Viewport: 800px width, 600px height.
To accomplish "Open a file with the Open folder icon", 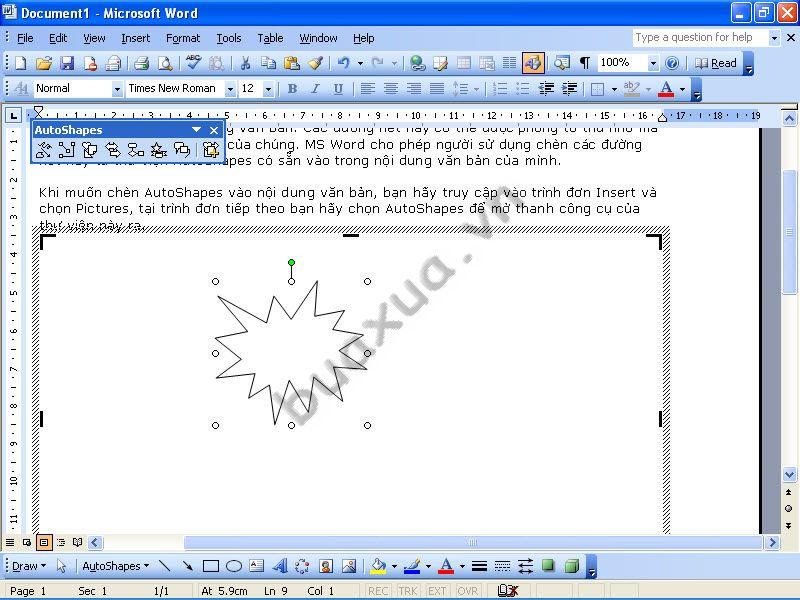I will coord(44,63).
